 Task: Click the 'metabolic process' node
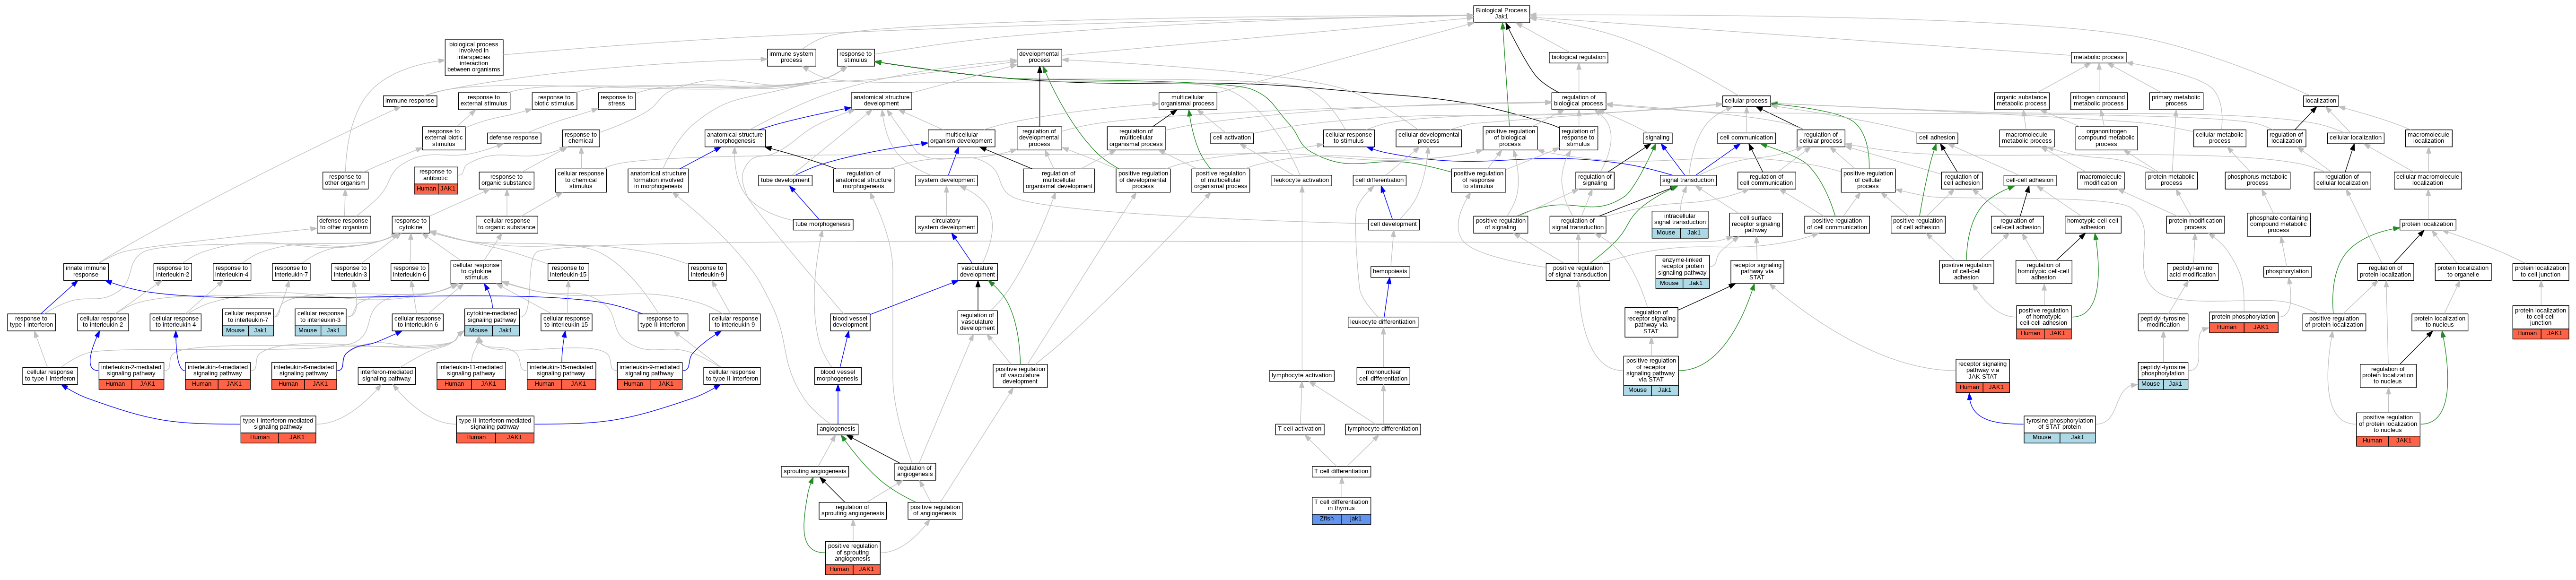click(2098, 57)
